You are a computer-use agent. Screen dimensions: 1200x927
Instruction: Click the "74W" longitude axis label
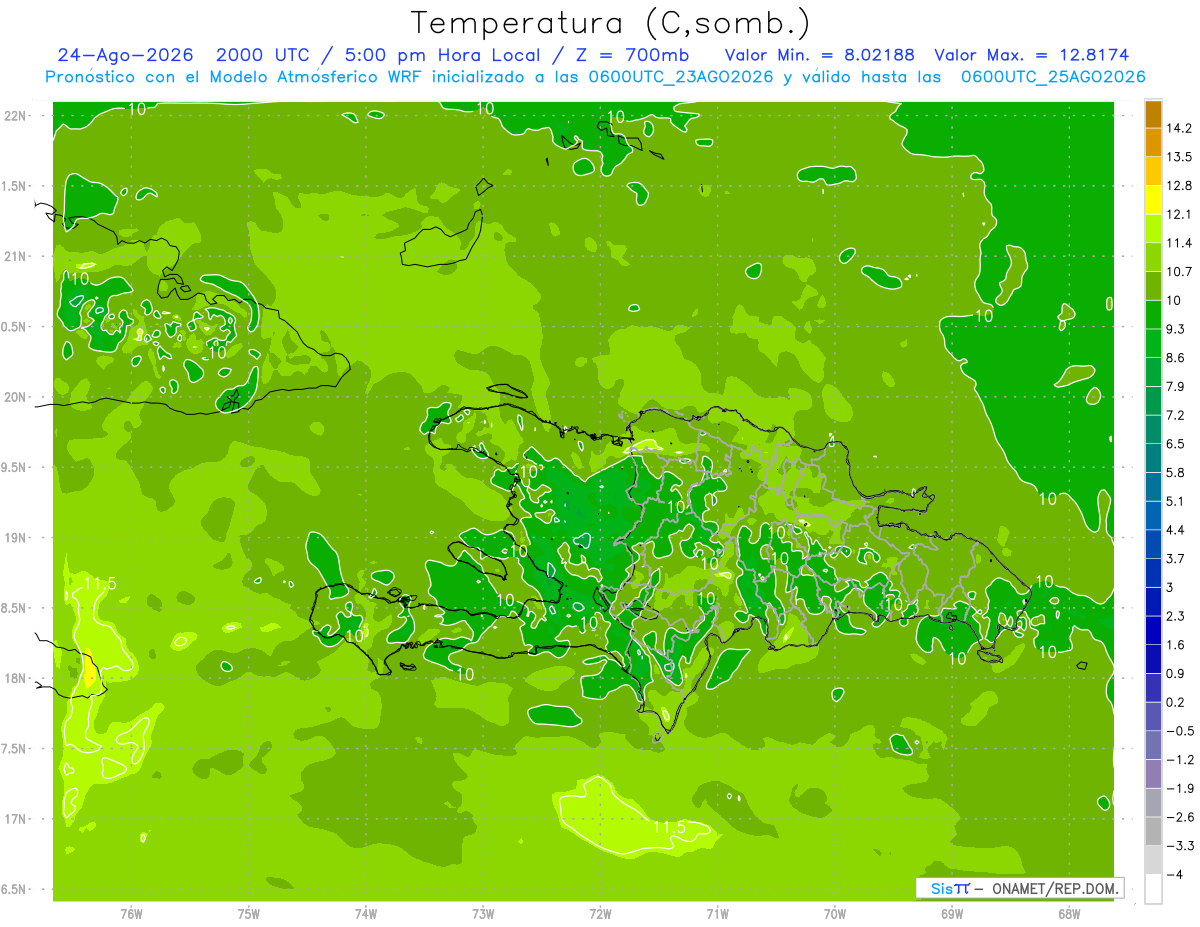coord(365,913)
